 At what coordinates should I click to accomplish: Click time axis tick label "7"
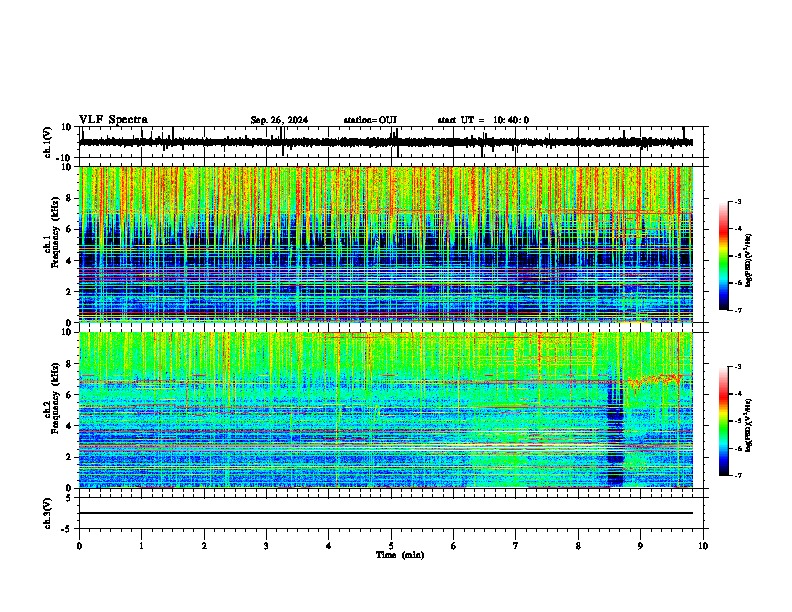click(516, 546)
